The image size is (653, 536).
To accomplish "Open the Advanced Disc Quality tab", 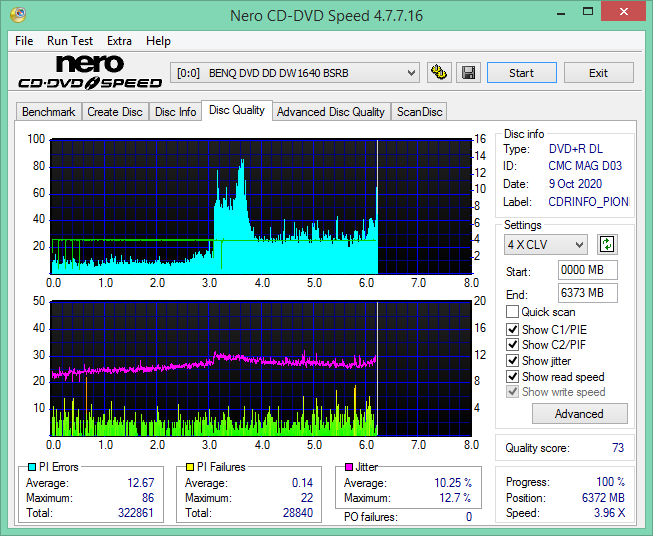I will [331, 112].
